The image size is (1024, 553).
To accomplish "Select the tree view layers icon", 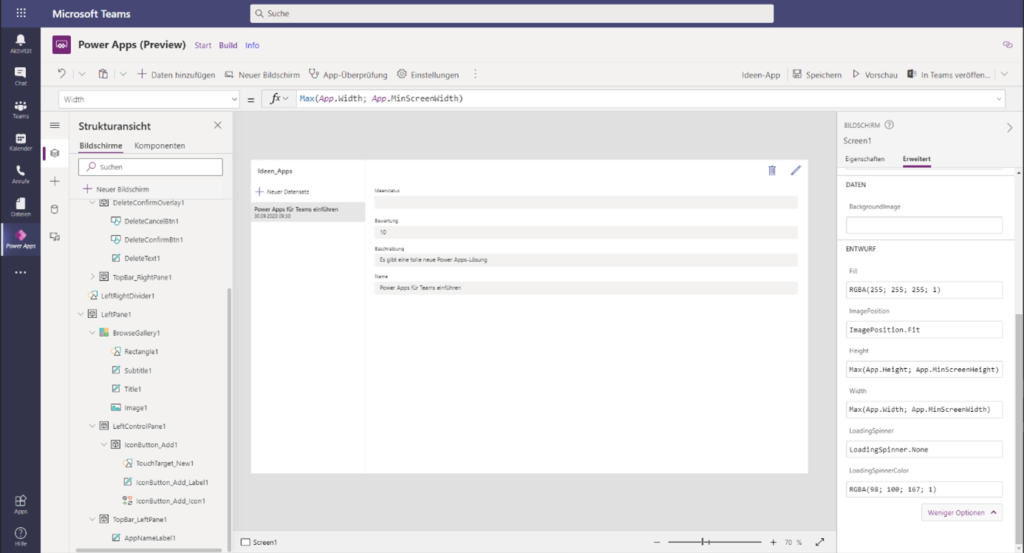I will coord(55,153).
